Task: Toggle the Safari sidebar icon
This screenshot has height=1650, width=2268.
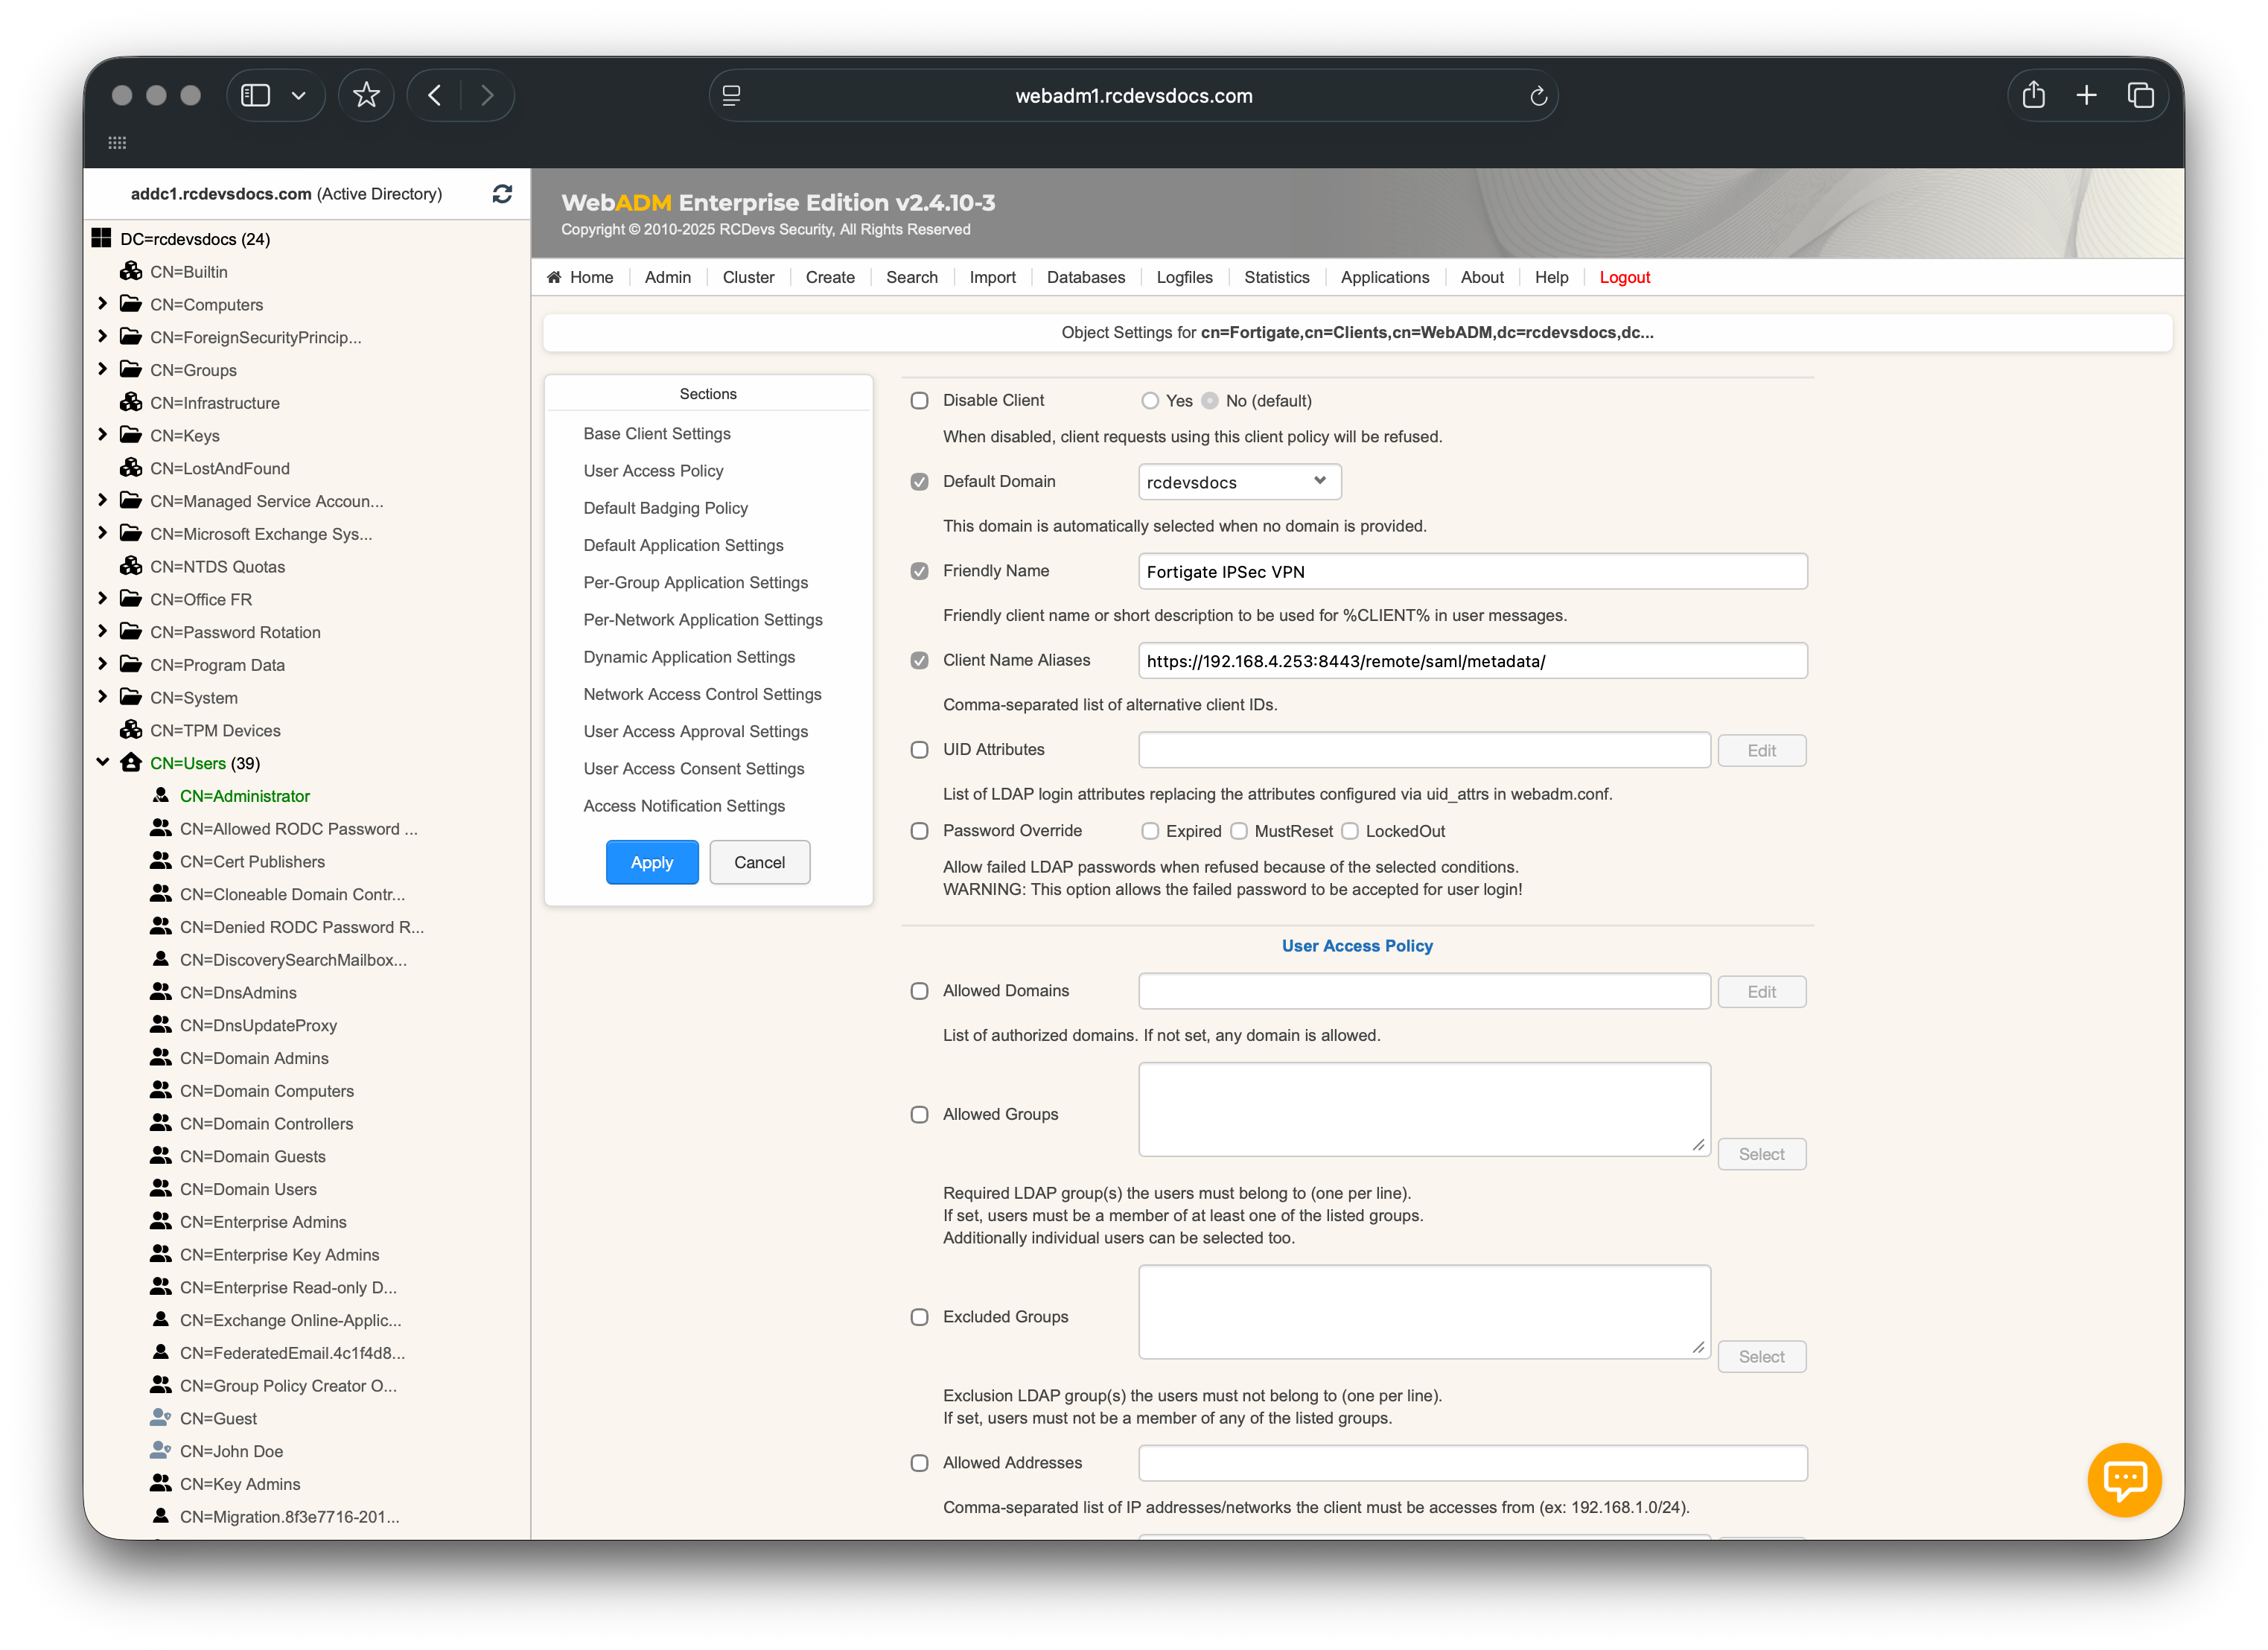Action: click(x=256, y=96)
